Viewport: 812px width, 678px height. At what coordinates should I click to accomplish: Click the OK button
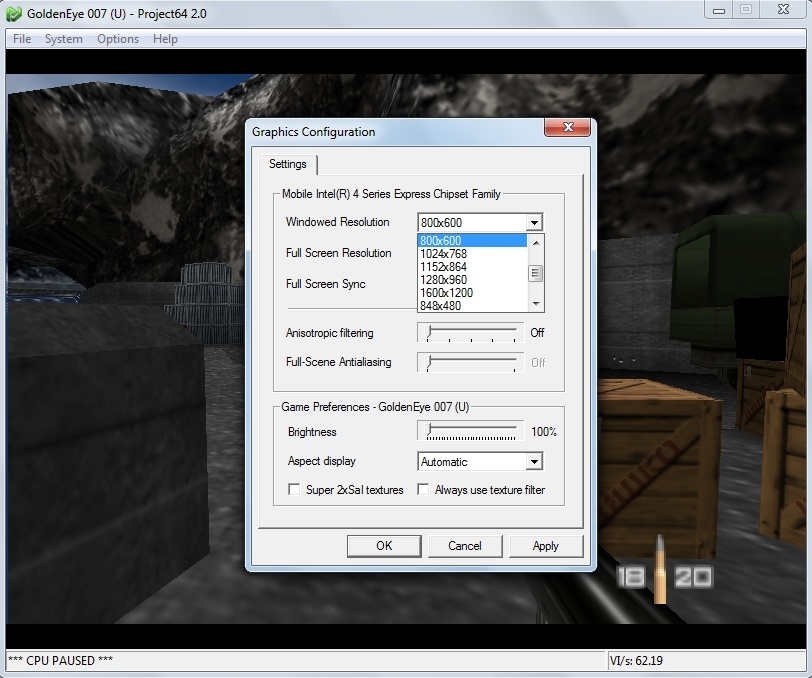click(x=384, y=546)
